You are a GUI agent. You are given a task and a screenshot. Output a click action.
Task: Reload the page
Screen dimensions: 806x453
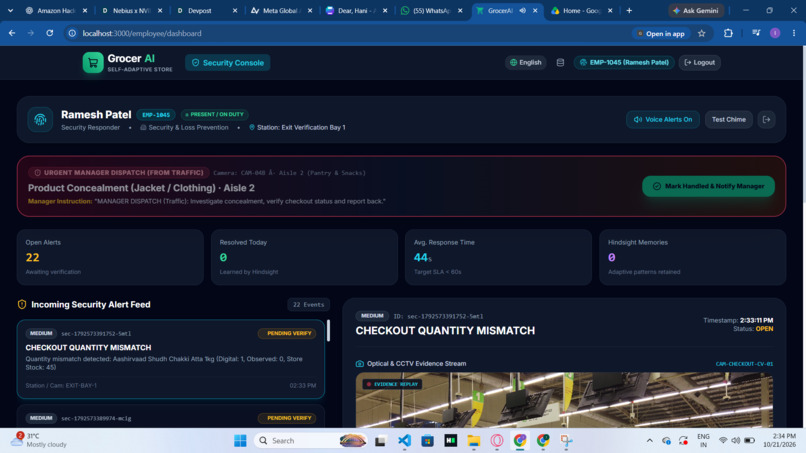[x=49, y=33]
